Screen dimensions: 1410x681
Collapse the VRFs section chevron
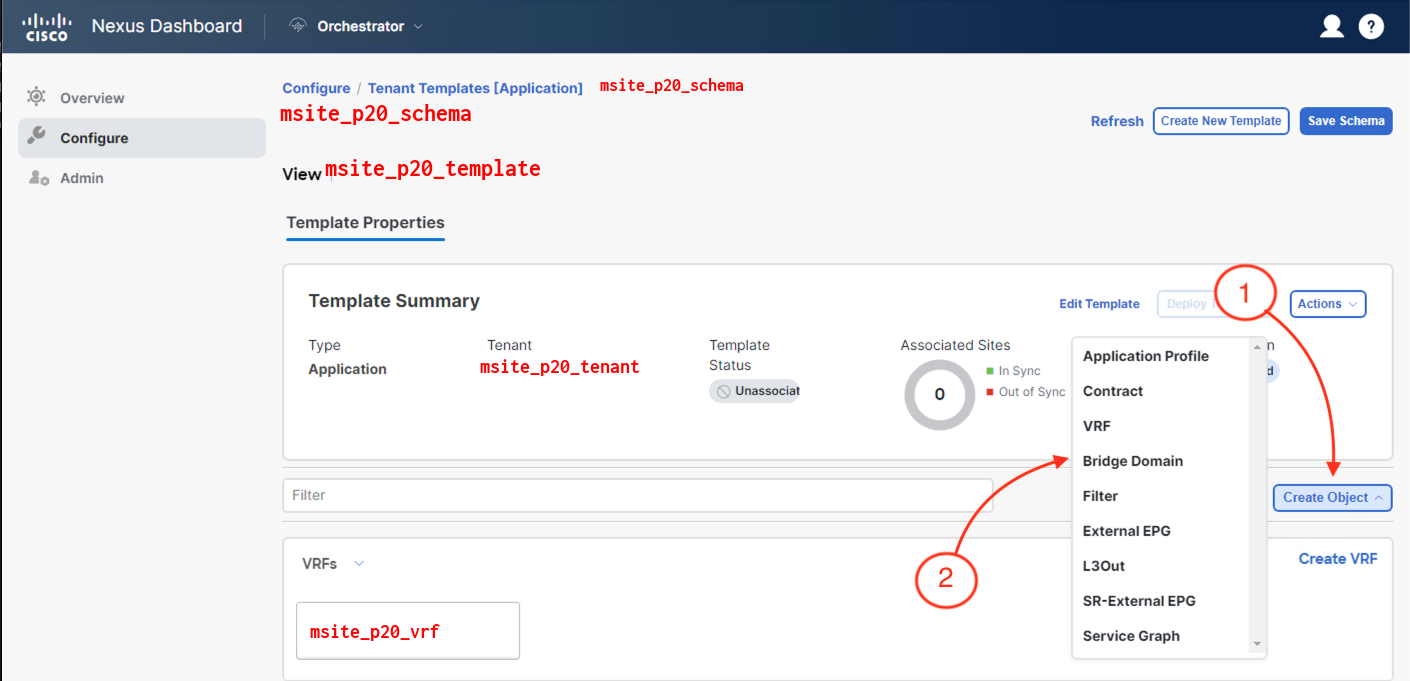[359, 564]
